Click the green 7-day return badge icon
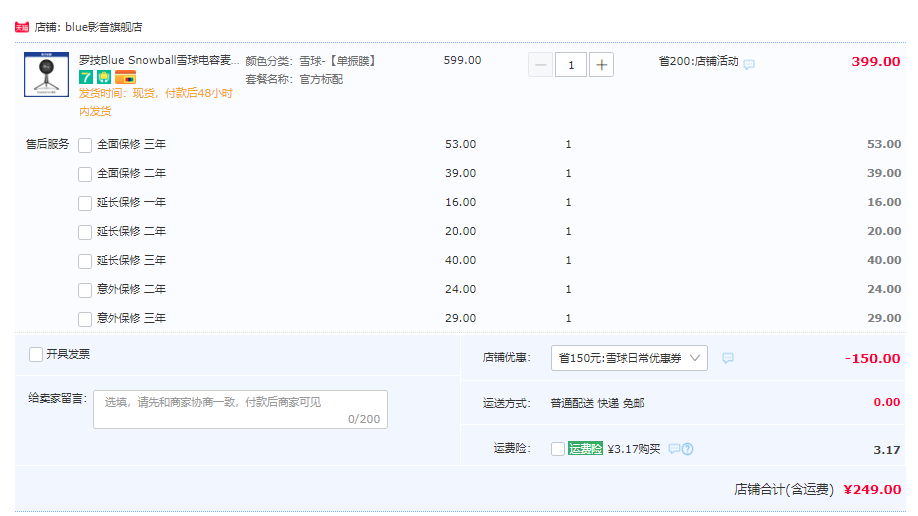This screenshot has width=918, height=516. point(86,77)
